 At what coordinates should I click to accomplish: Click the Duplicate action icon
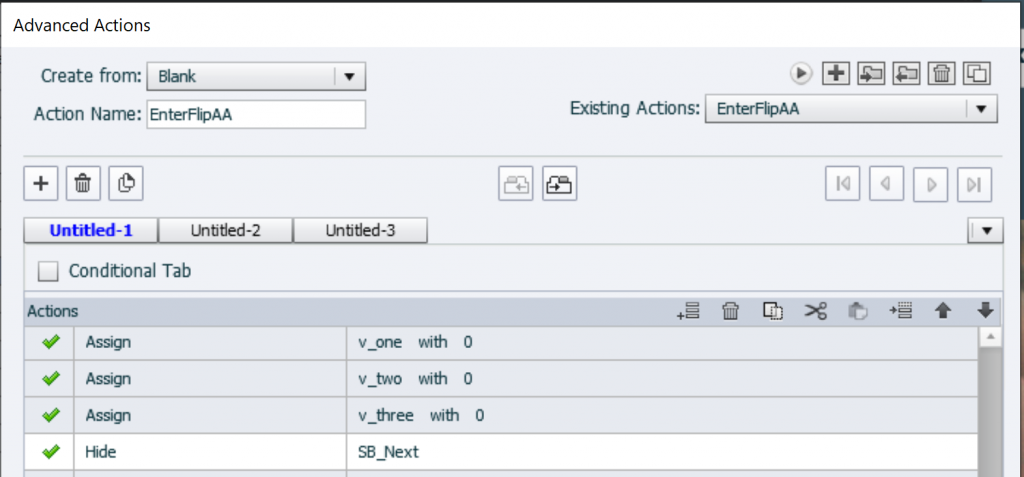pos(976,73)
